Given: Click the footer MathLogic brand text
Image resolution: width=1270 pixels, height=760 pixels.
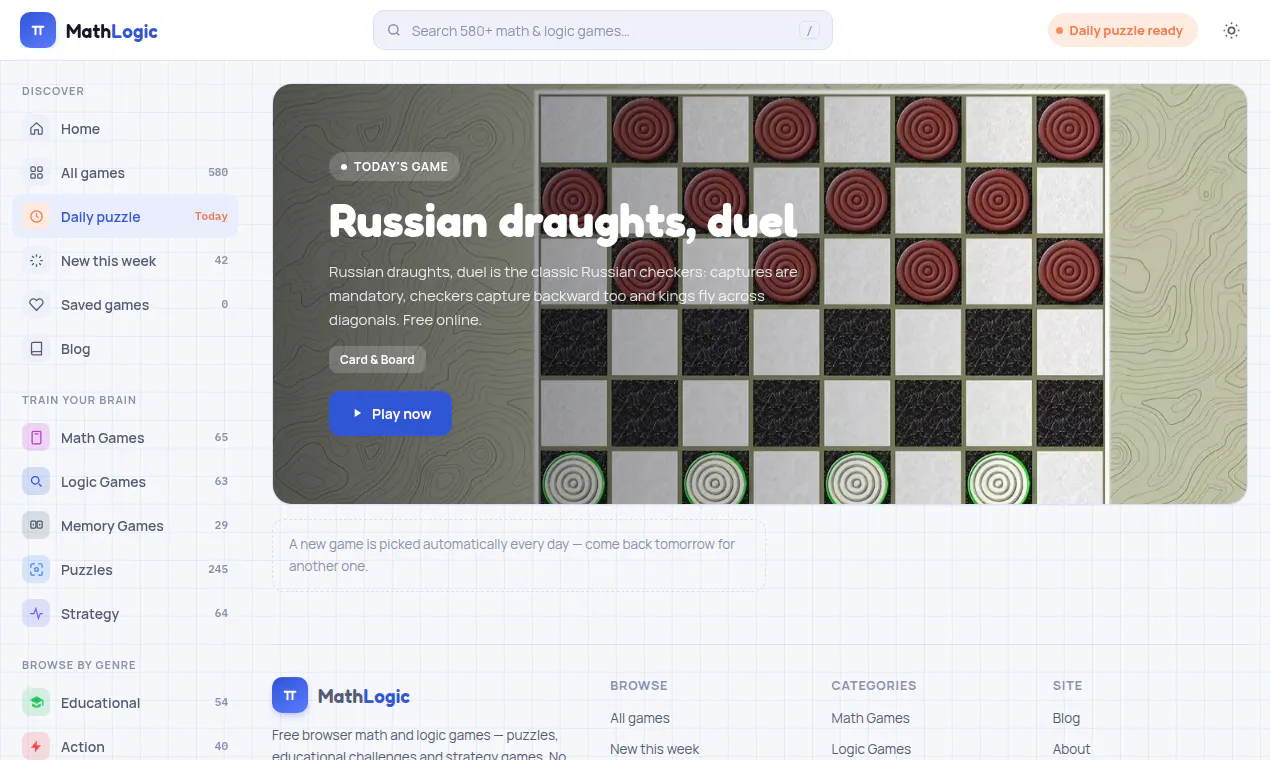Looking at the screenshot, I should coord(364,696).
